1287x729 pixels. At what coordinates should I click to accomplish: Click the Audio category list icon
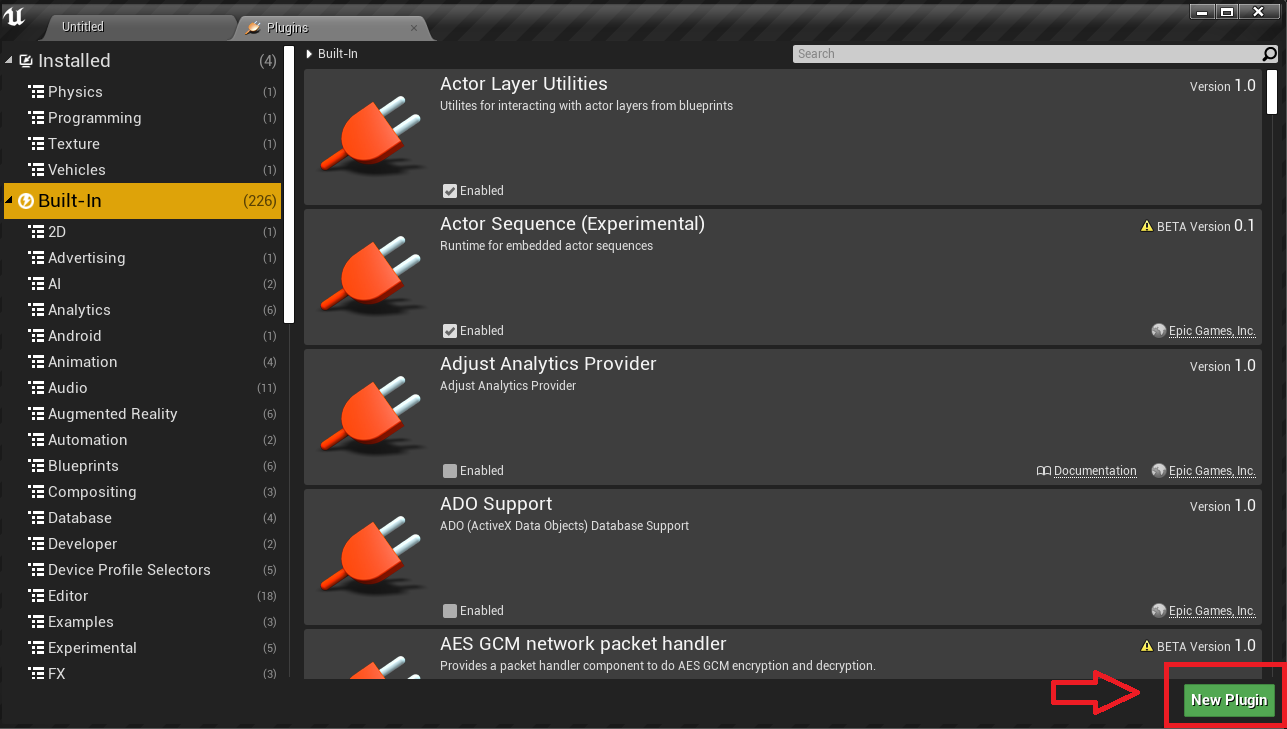click(x=36, y=388)
